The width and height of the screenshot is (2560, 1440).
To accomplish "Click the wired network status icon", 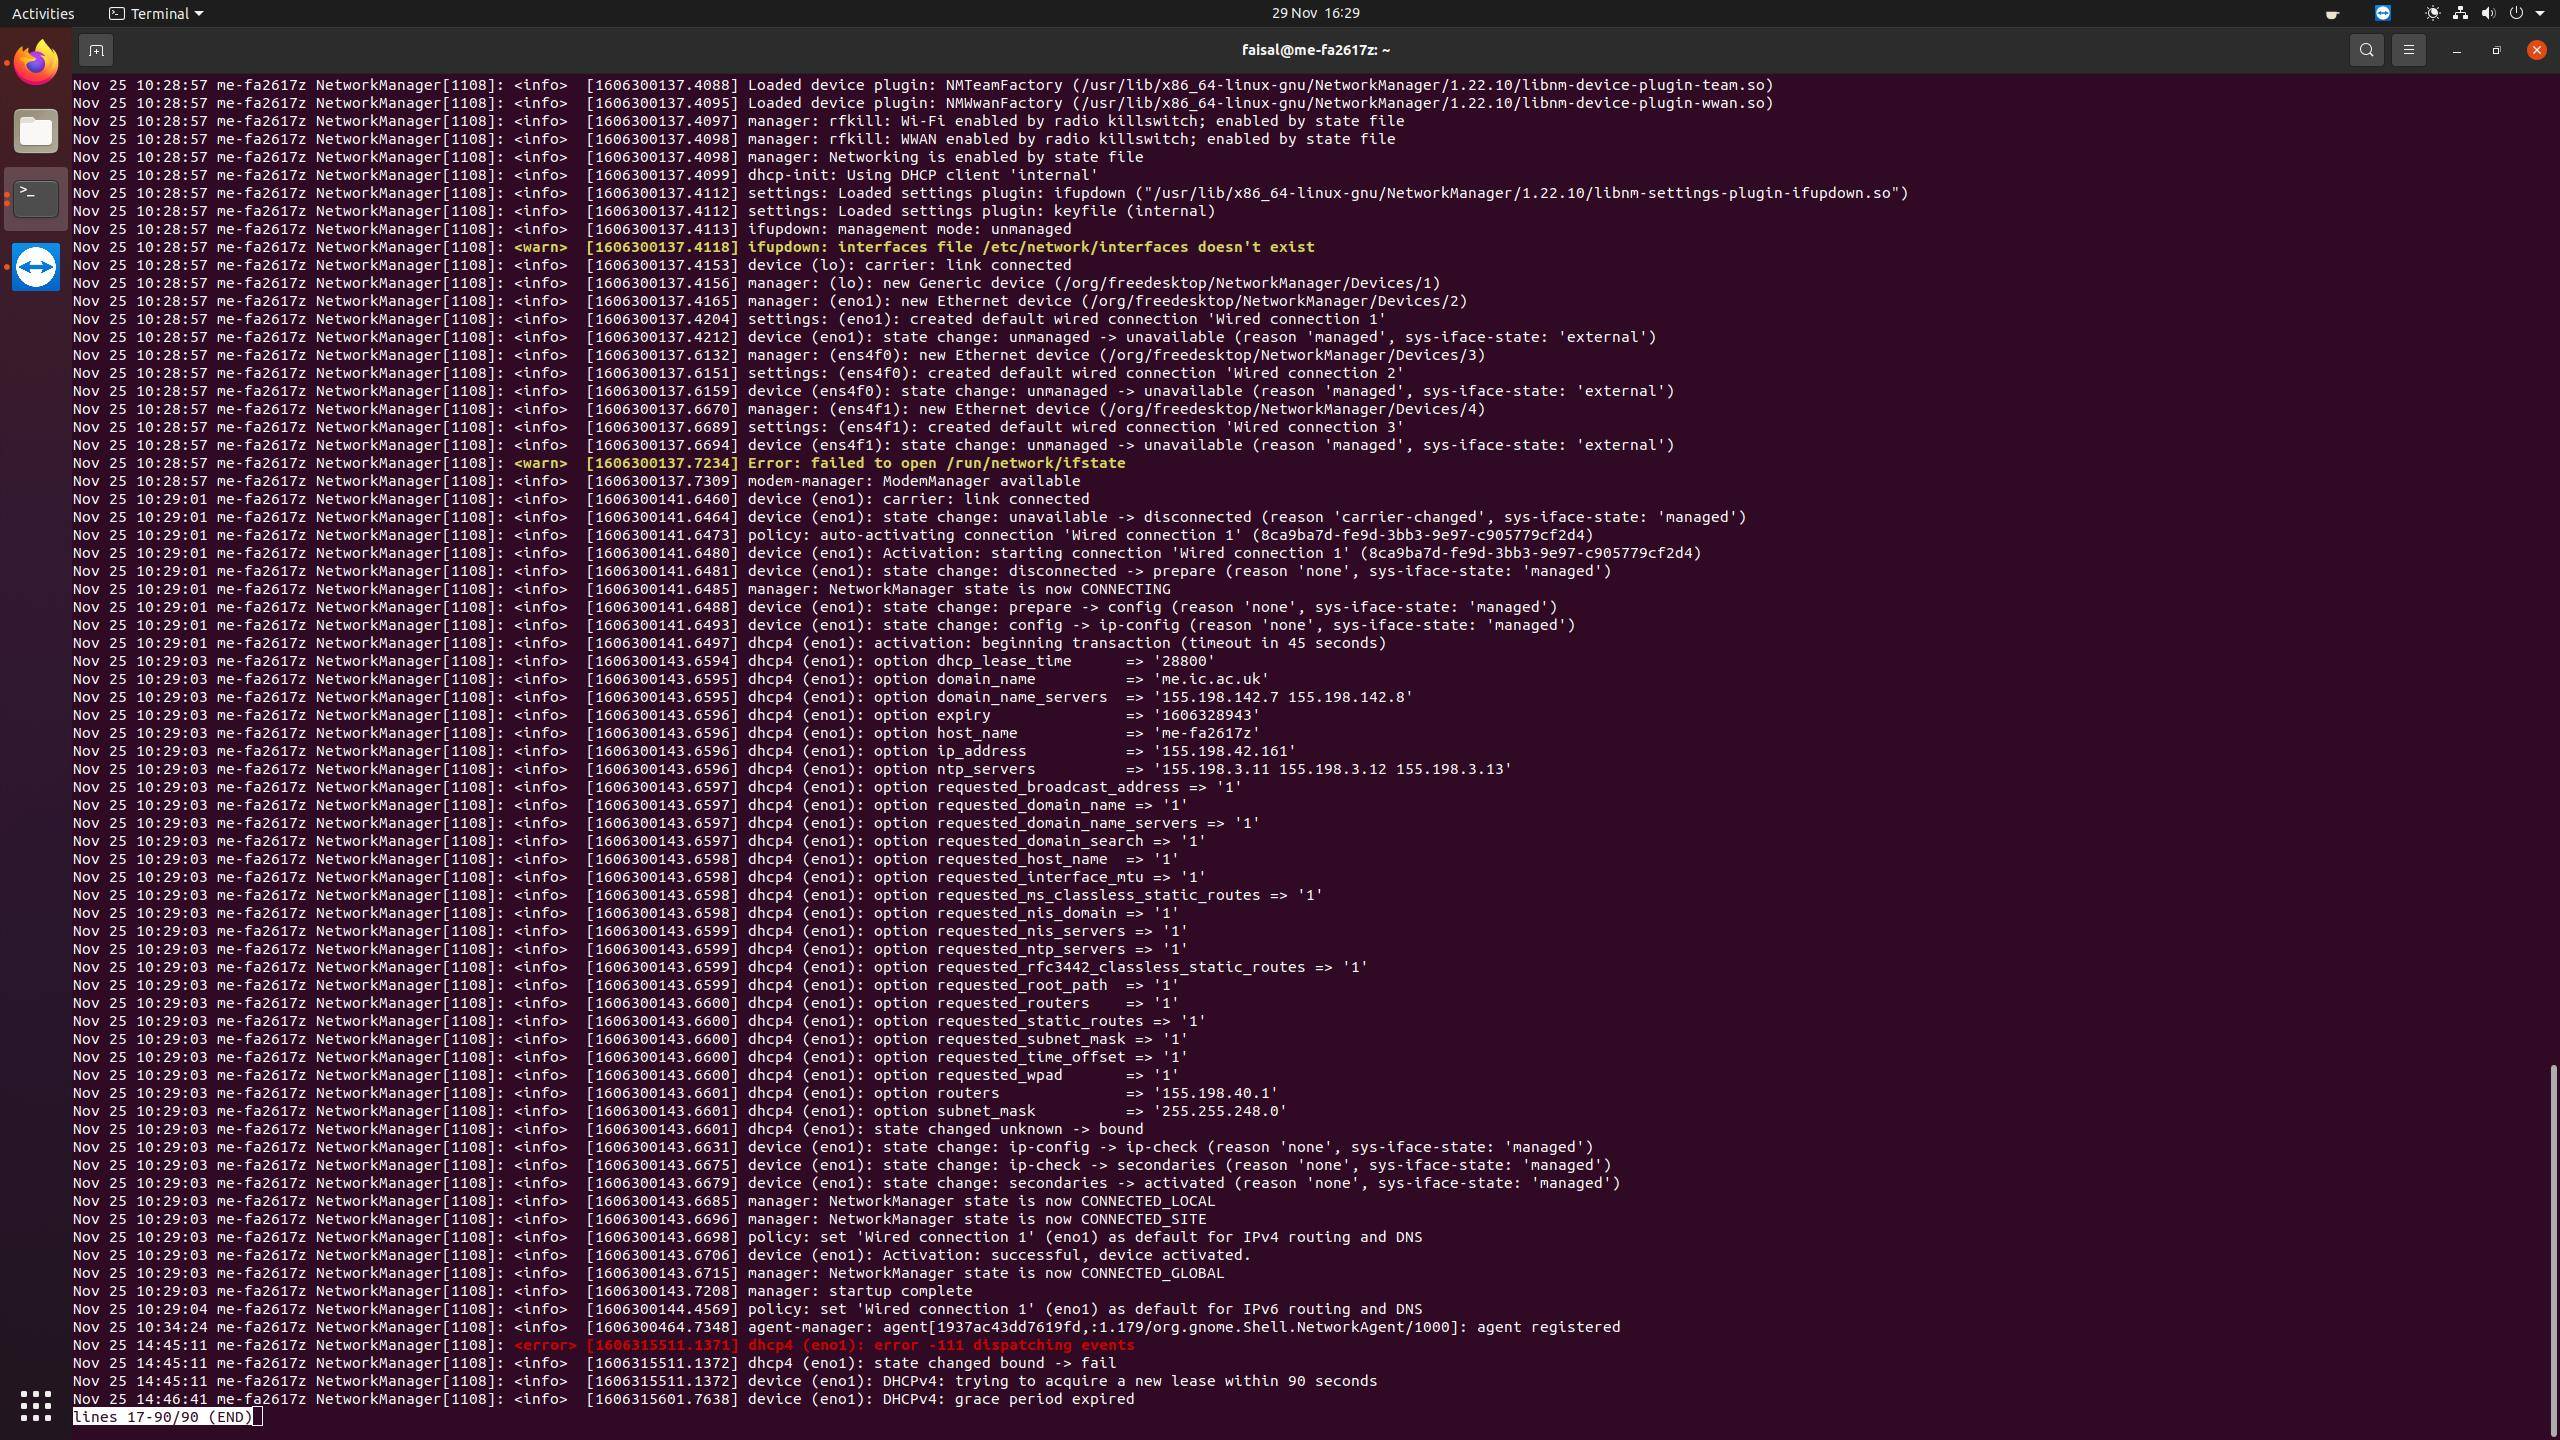I will (x=2460, y=13).
